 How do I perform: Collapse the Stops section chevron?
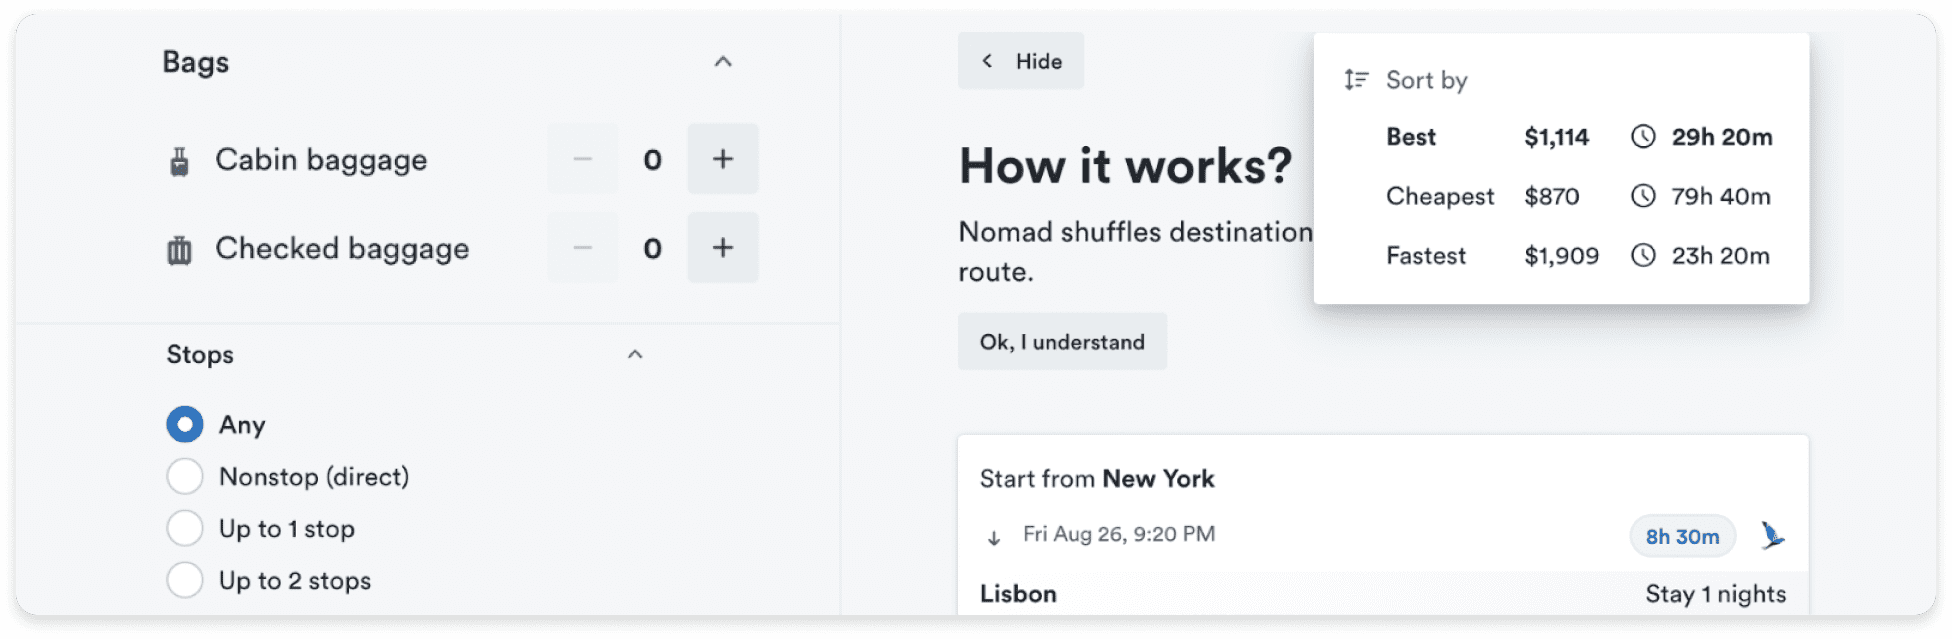[635, 355]
